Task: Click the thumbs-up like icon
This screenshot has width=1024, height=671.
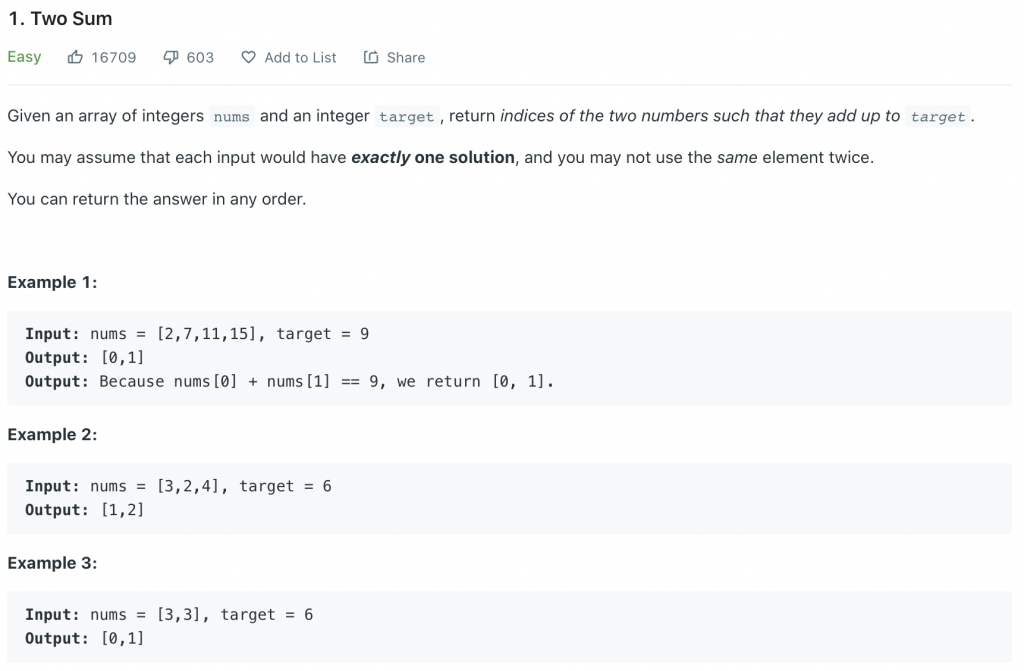Action: (75, 58)
